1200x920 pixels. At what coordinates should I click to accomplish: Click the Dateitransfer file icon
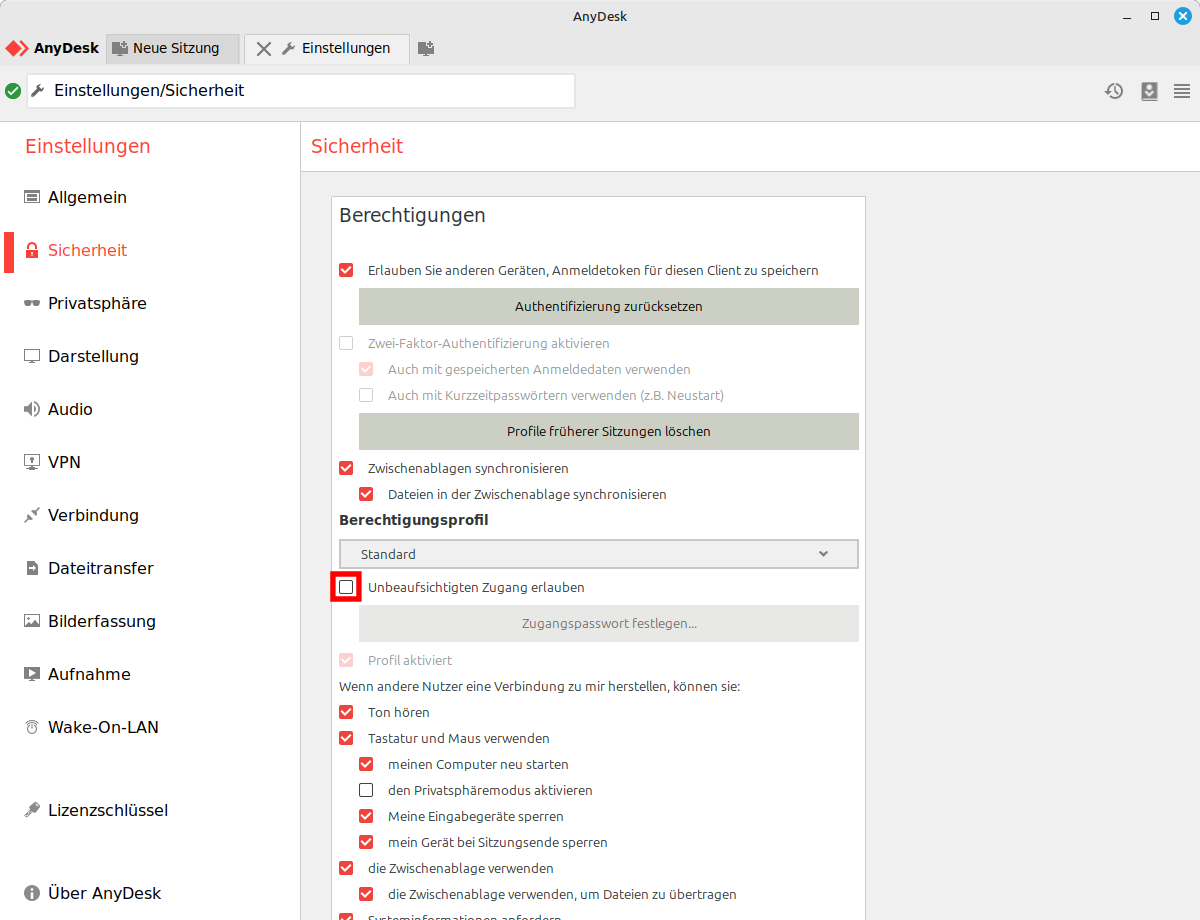coord(32,568)
